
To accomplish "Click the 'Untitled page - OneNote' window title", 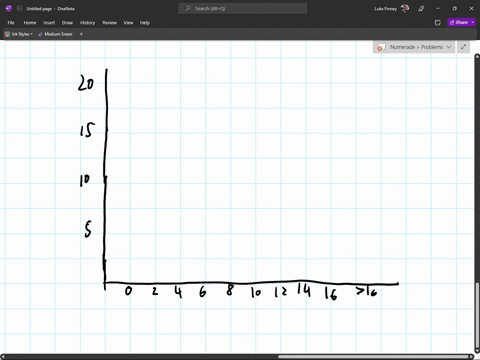I will pos(51,9).
